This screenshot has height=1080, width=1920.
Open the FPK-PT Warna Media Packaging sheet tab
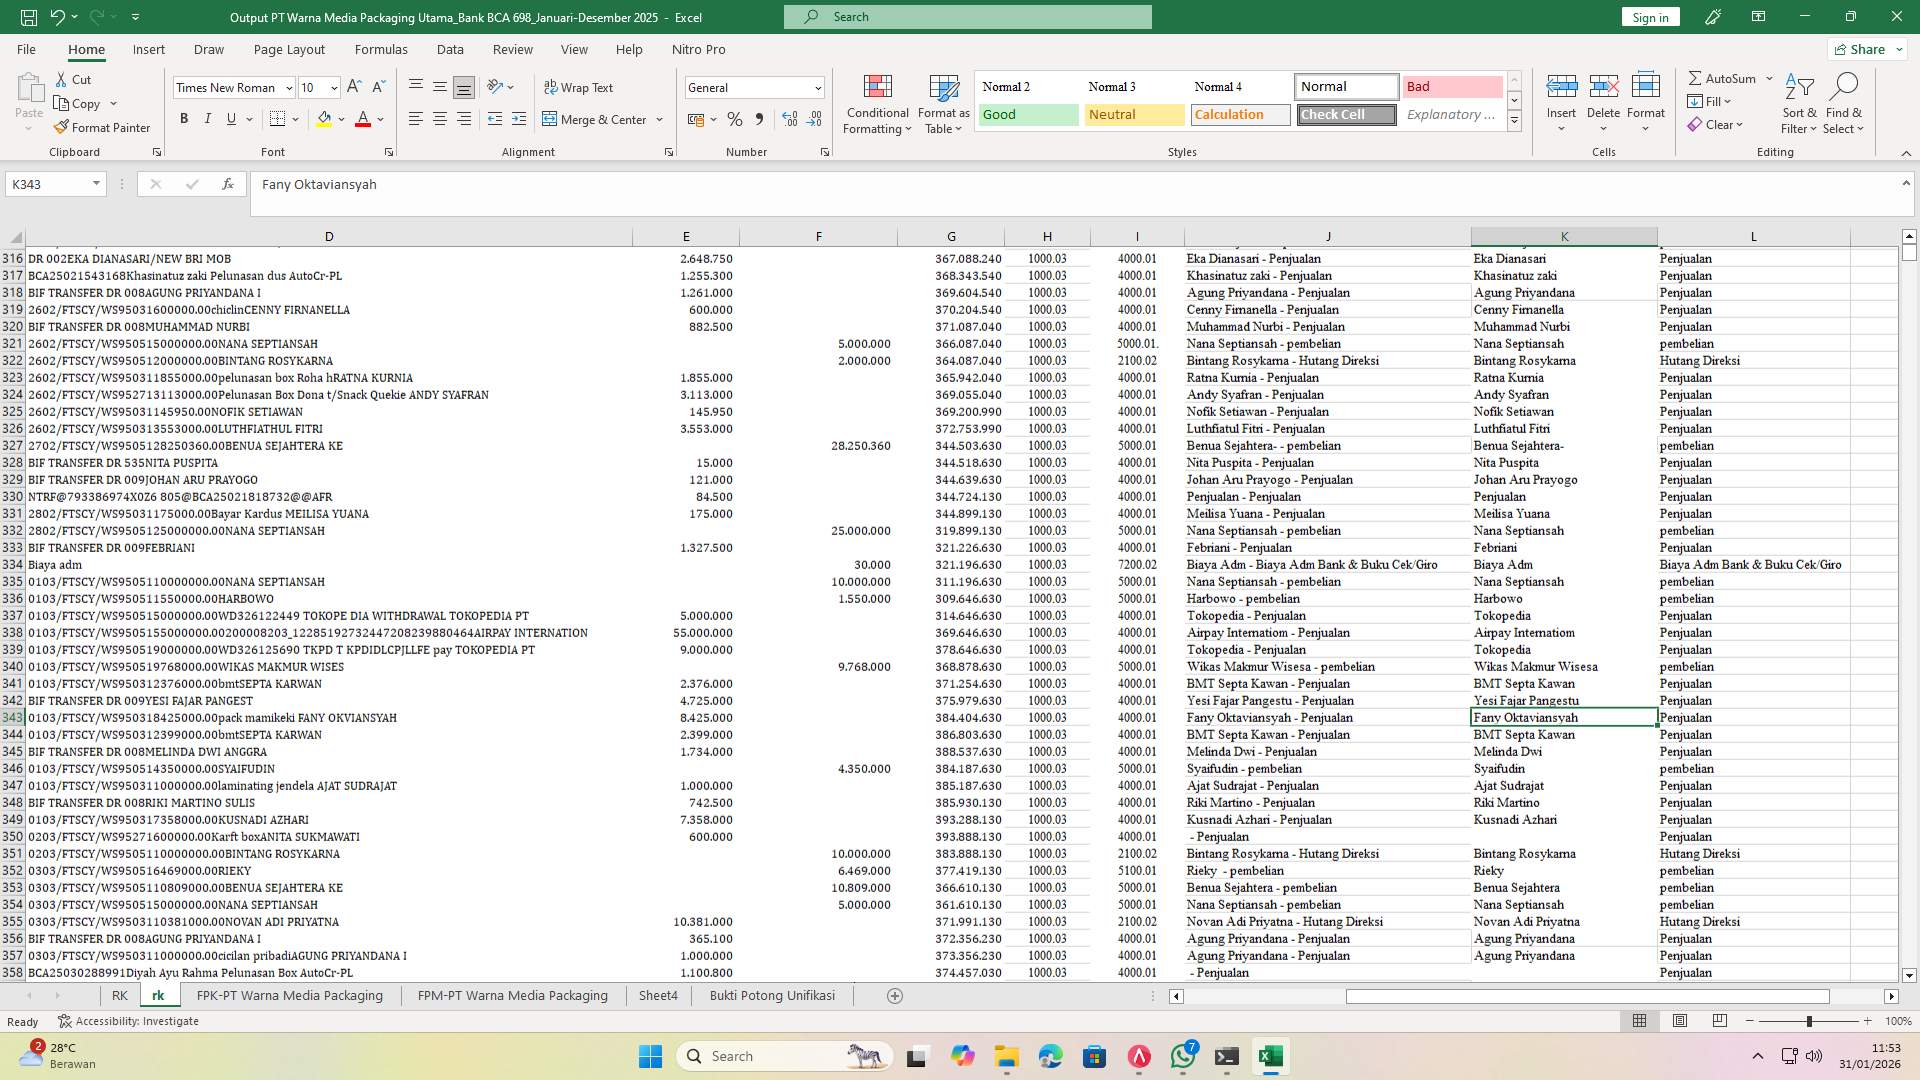[289, 995]
